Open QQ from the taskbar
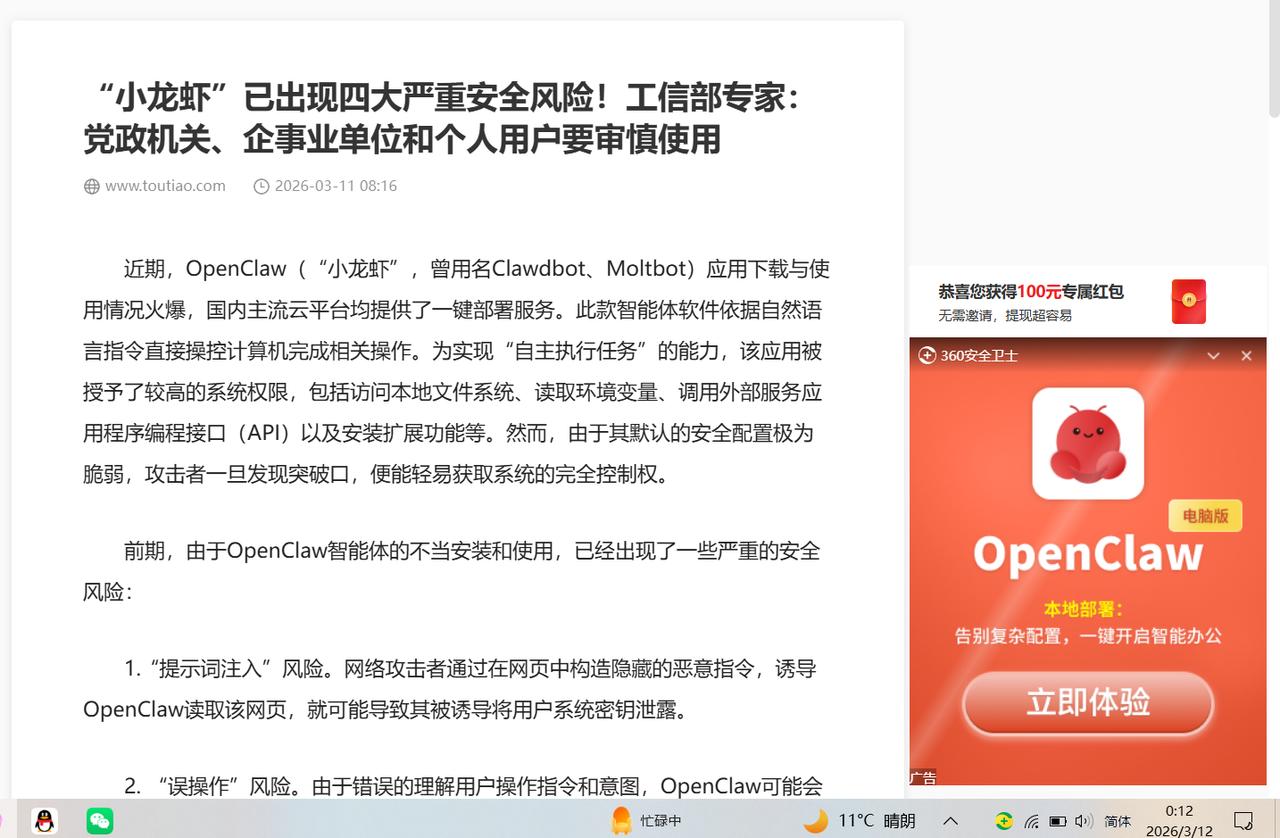Viewport: 1280px width, 838px height. coord(43,820)
